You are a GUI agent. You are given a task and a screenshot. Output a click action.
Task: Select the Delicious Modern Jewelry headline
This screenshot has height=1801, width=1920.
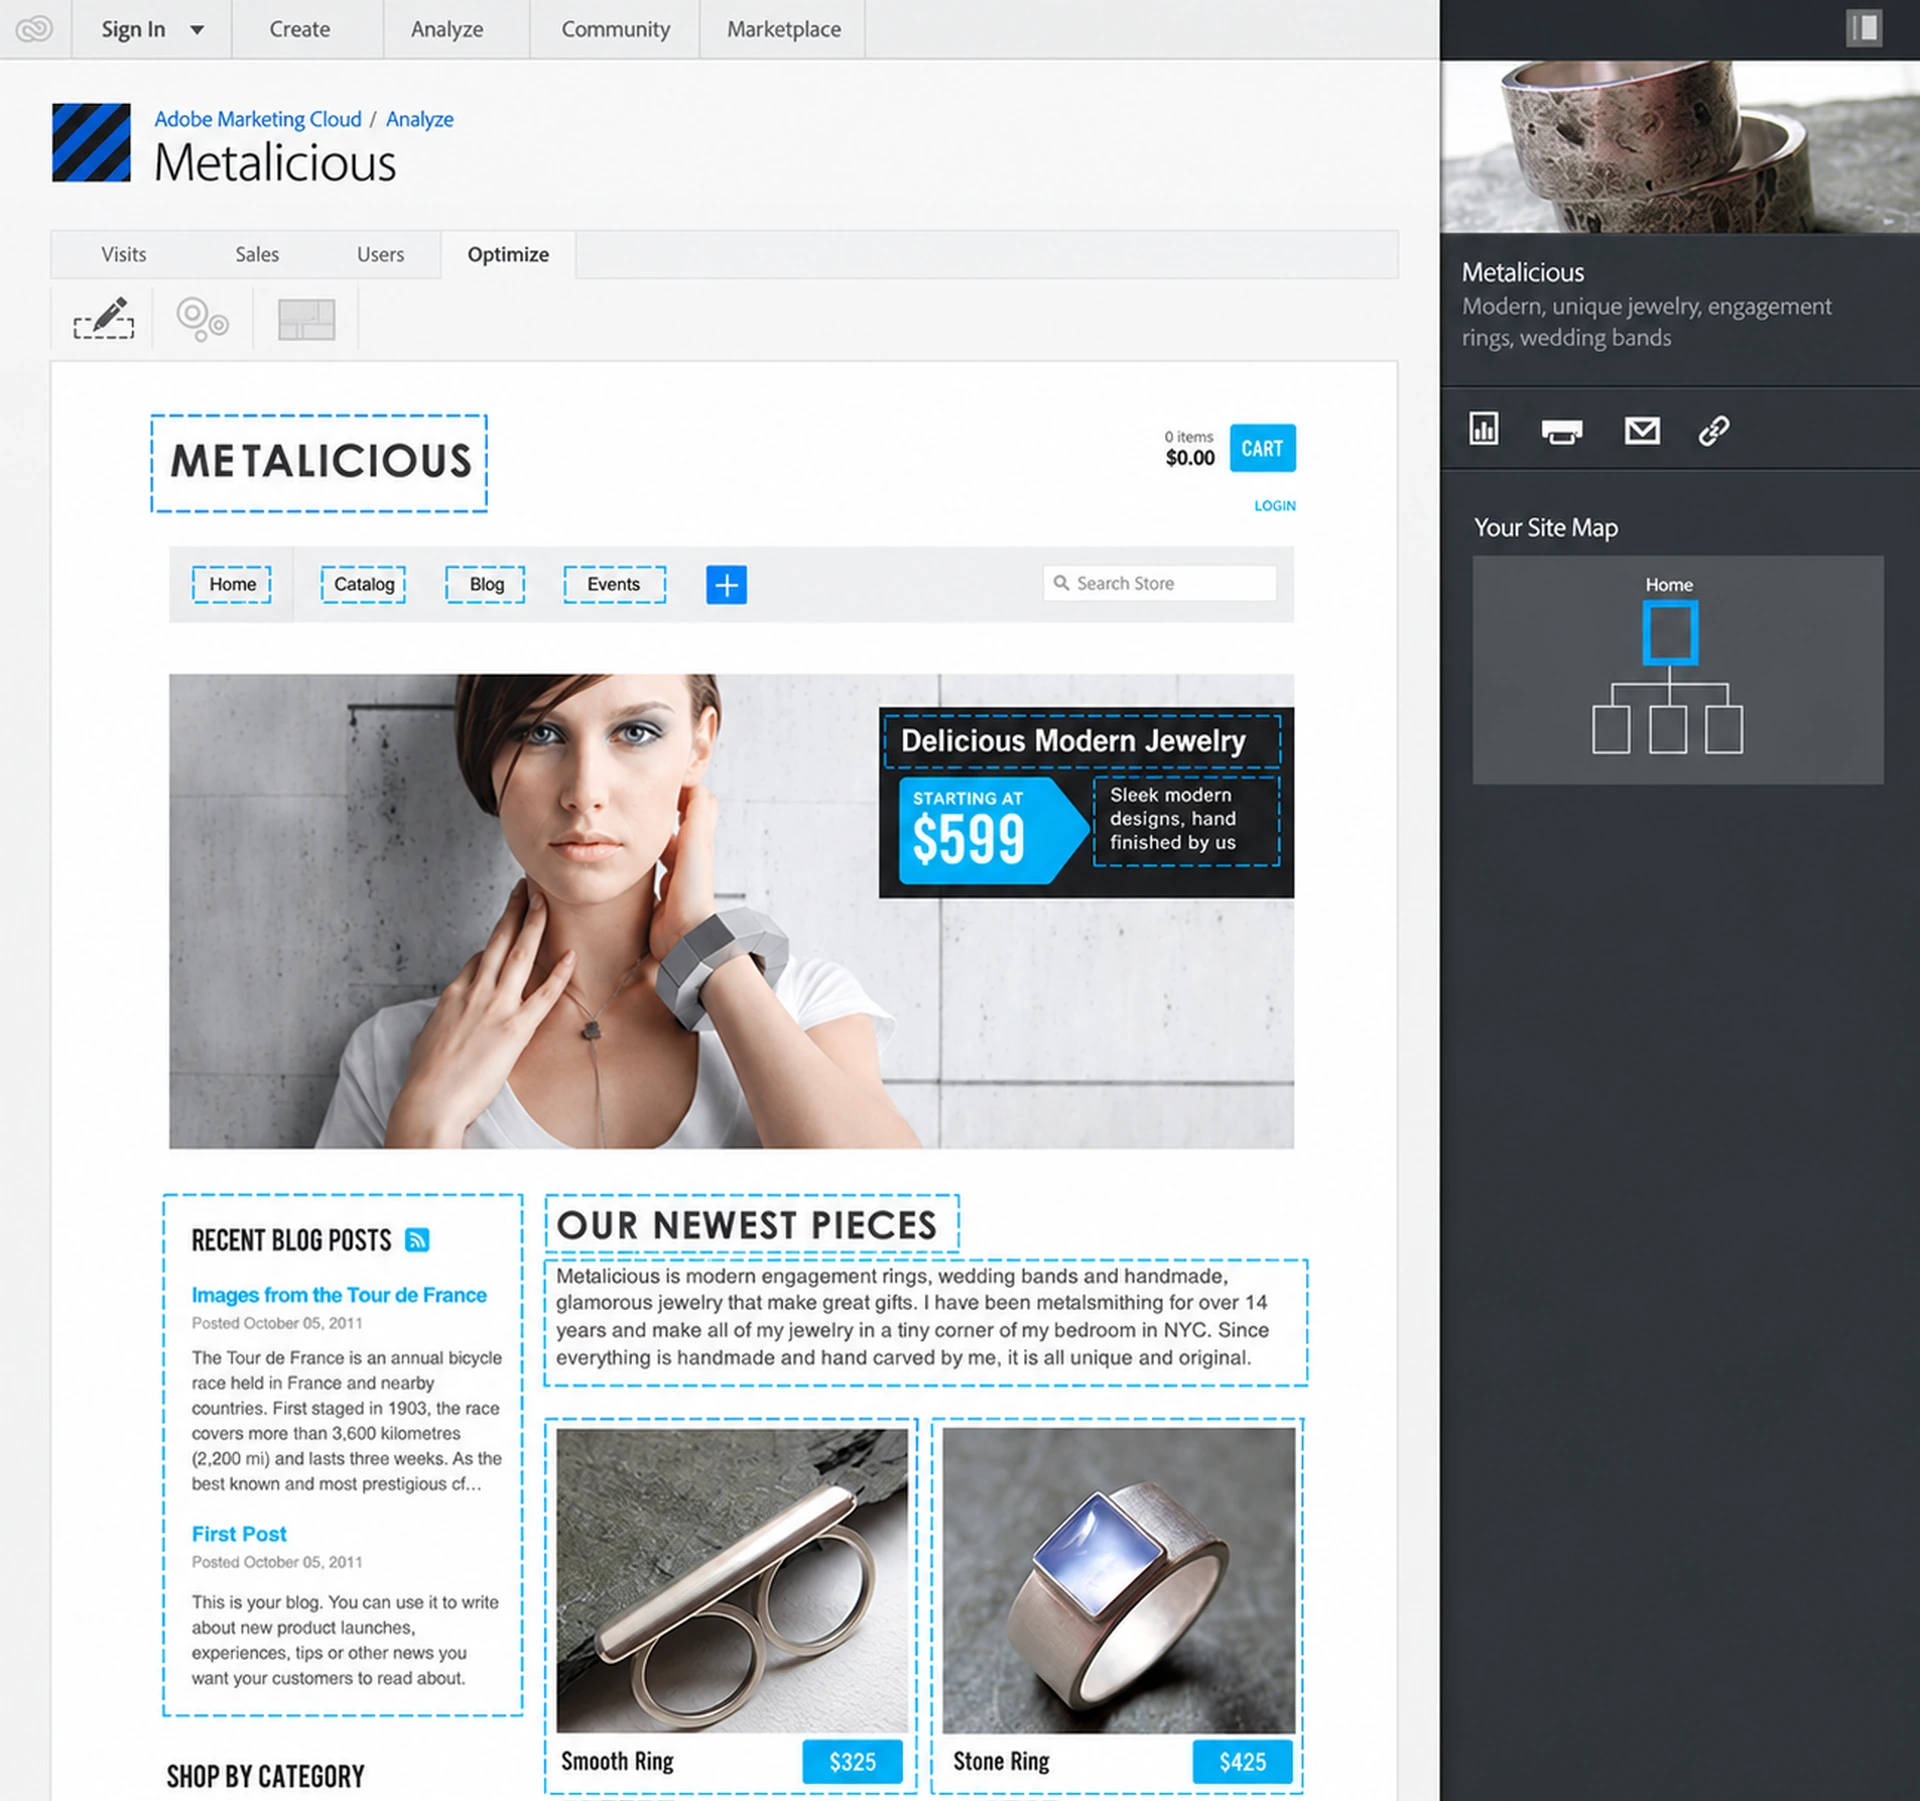[1081, 741]
